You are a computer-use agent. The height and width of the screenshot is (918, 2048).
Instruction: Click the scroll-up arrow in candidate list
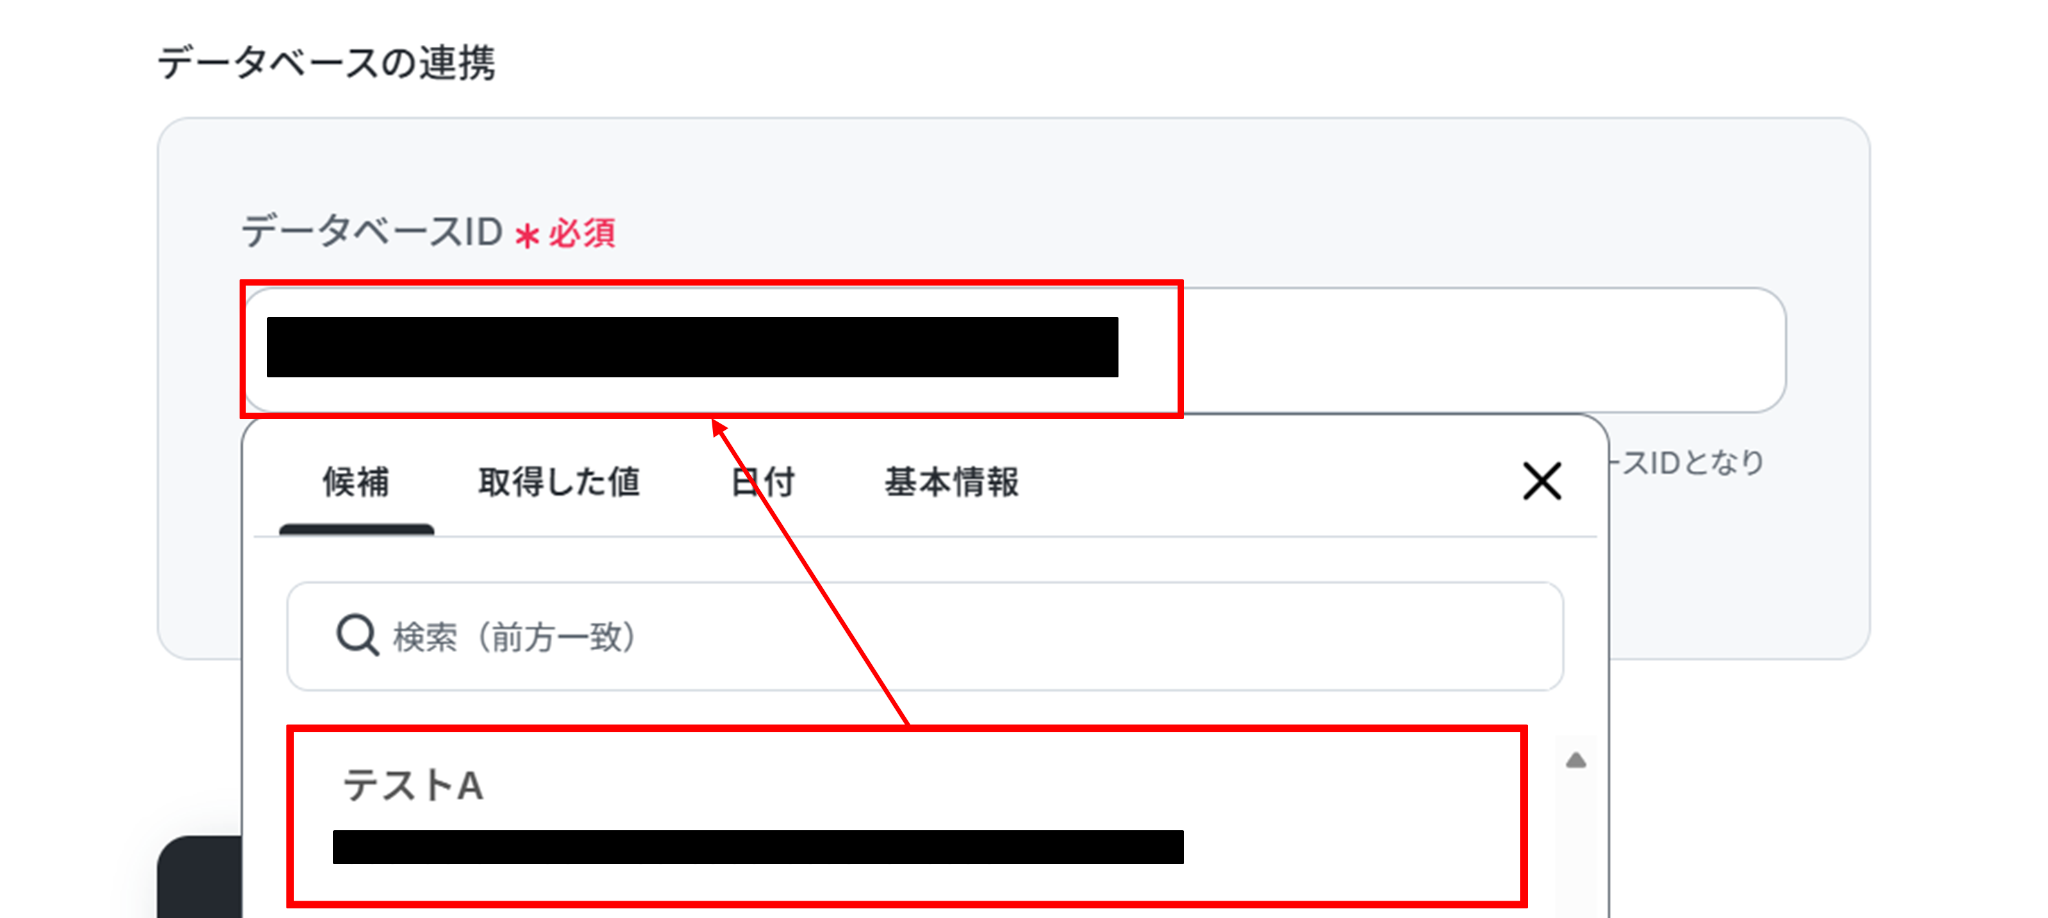1576,761
